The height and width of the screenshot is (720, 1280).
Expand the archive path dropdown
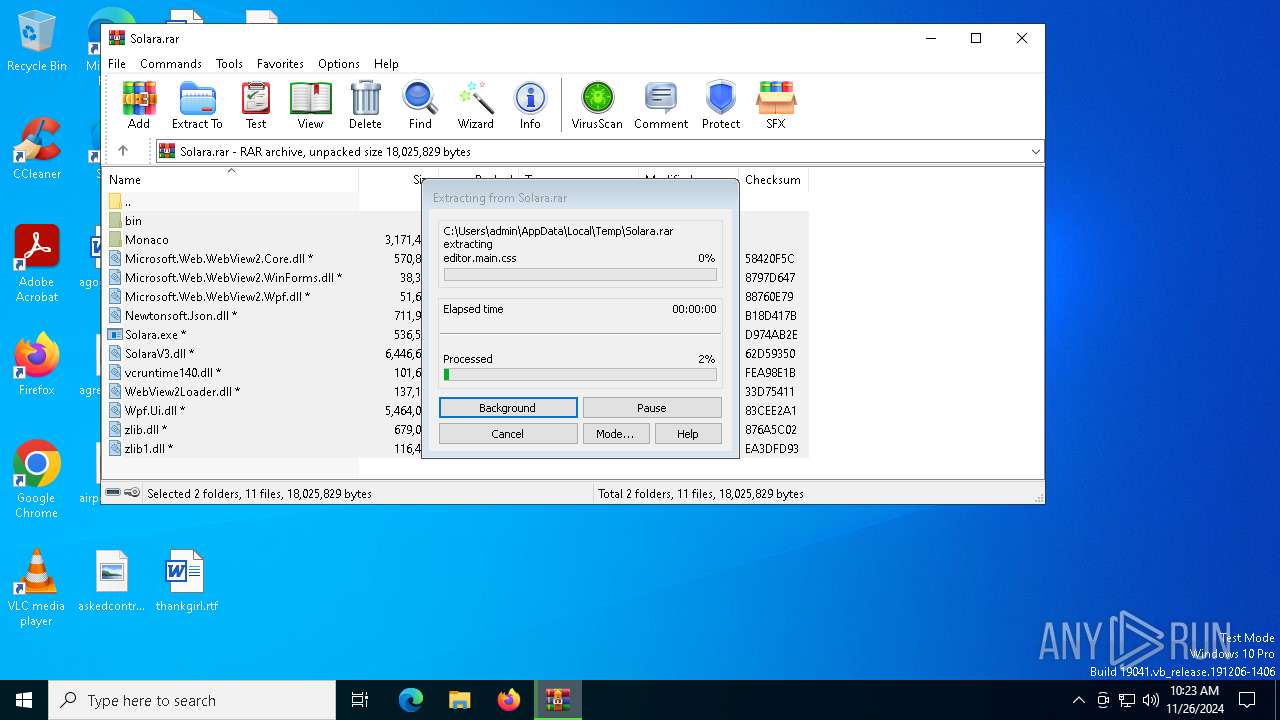pyautogui.click(x=1035, y=152)
